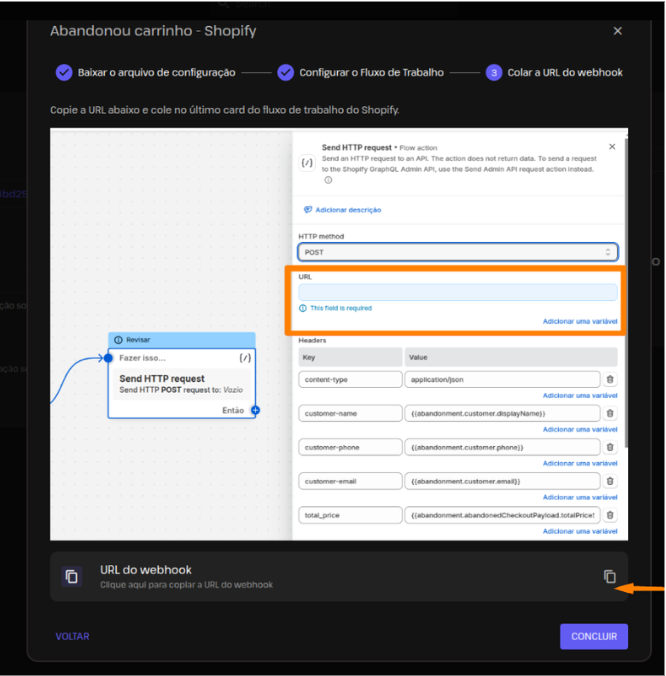Click the content-type key field
This screenshot has height=676, width=666.
[350, 379]
